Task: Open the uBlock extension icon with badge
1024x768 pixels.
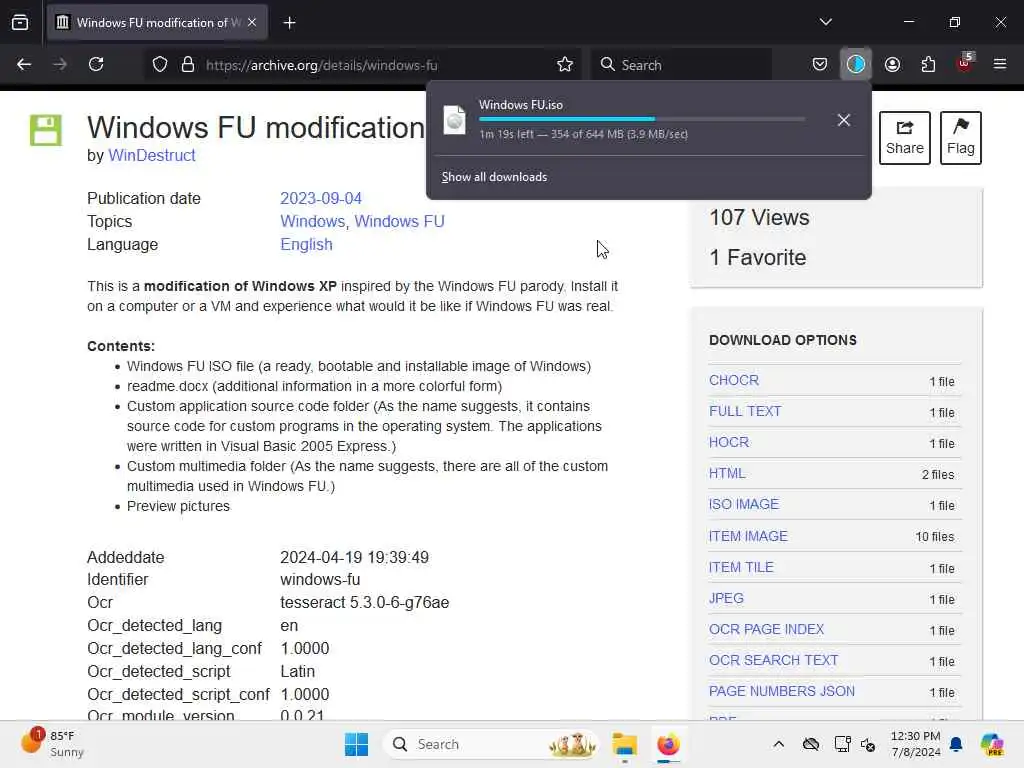Action: pyautogui.click(x=965, y=63)
